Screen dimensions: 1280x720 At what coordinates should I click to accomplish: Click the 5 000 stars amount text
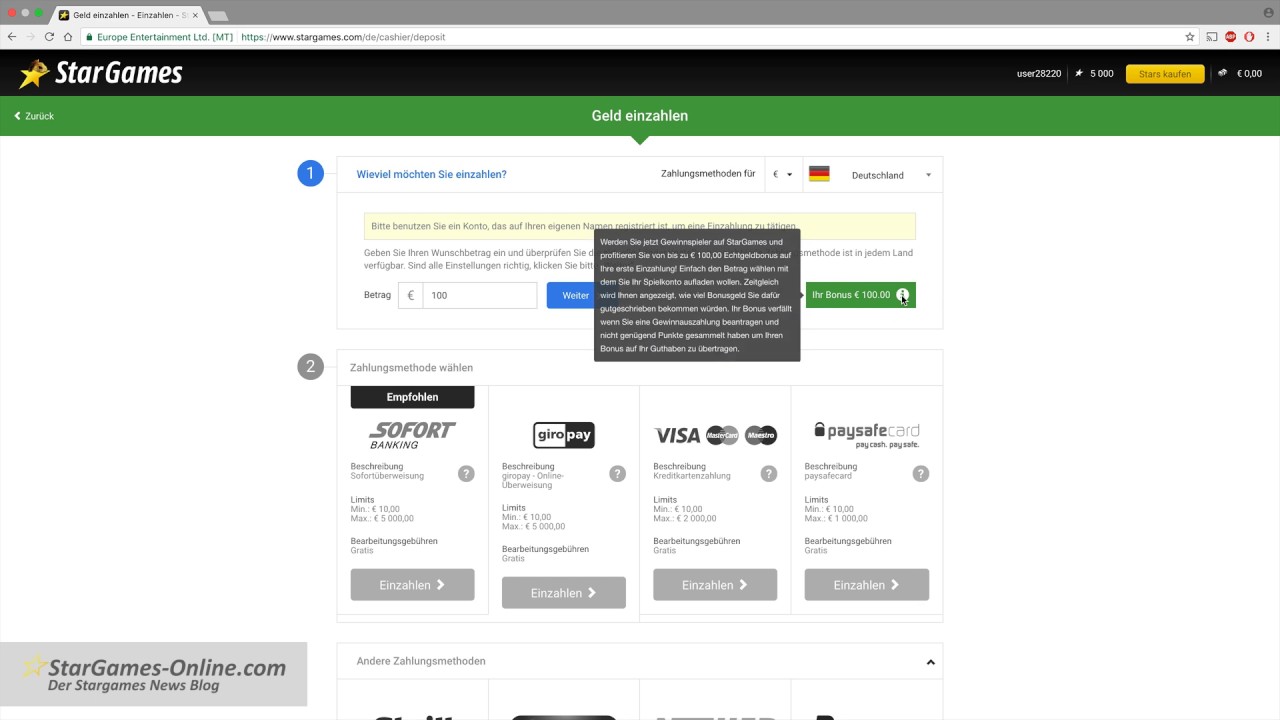[x=1102, y=74]
